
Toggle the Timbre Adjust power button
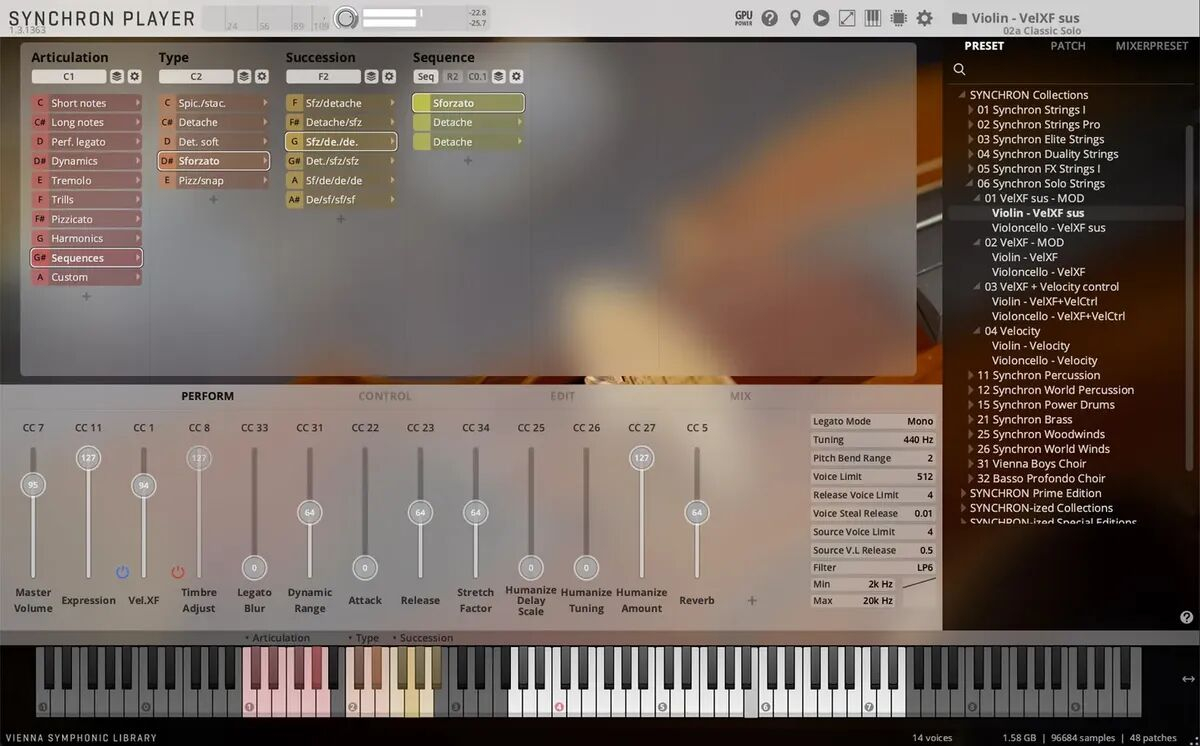pos(178,572)
